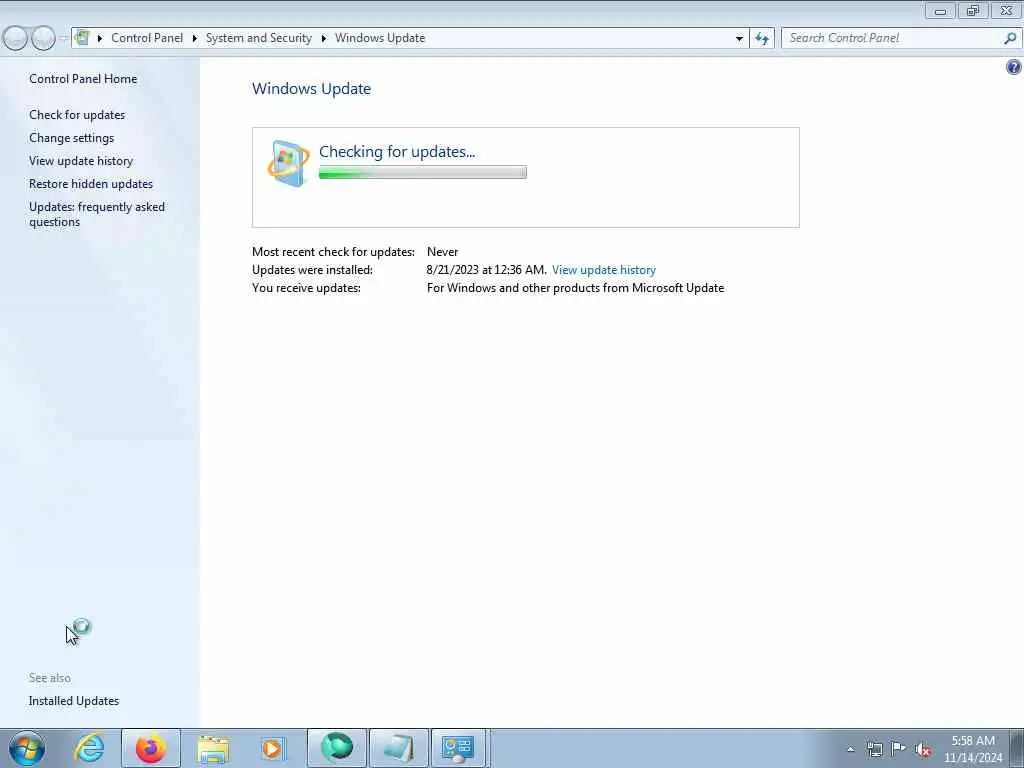
Task: Click the Checking for updates progress bar
Action: [x=423, y=172]
